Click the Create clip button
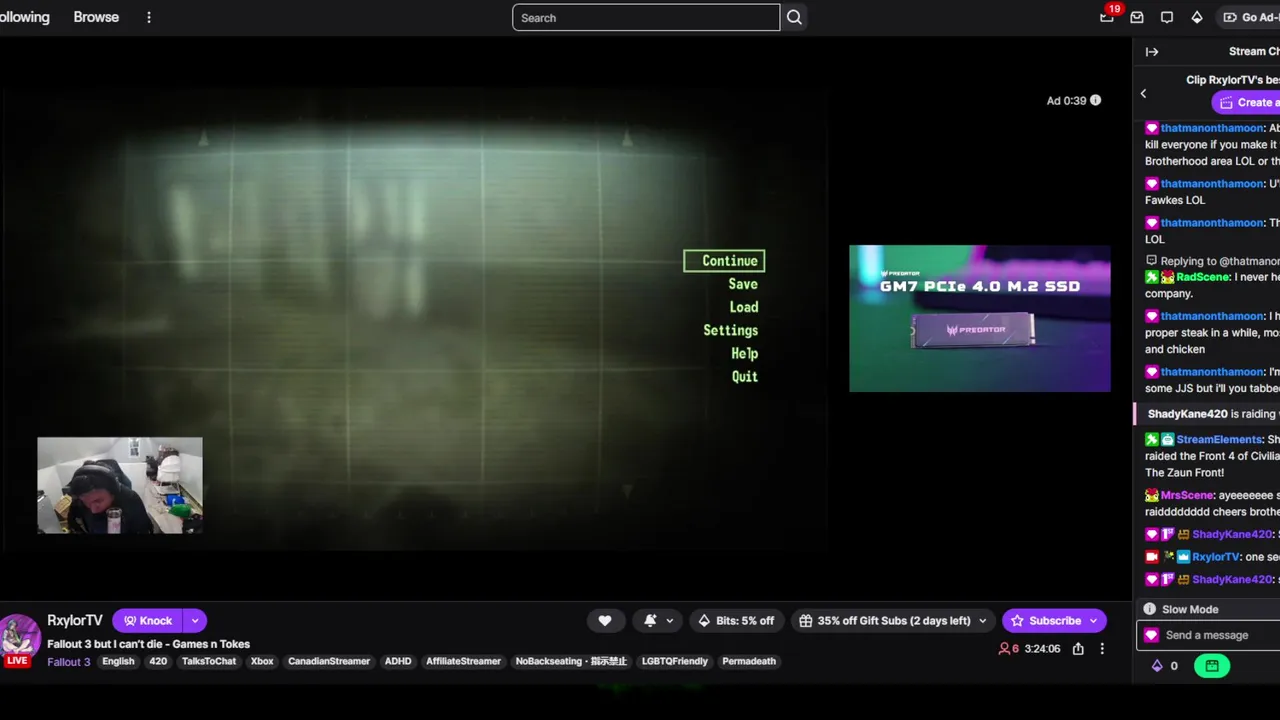The image size is (1280, 720). pyautogui.click(x=1246, y=102)
